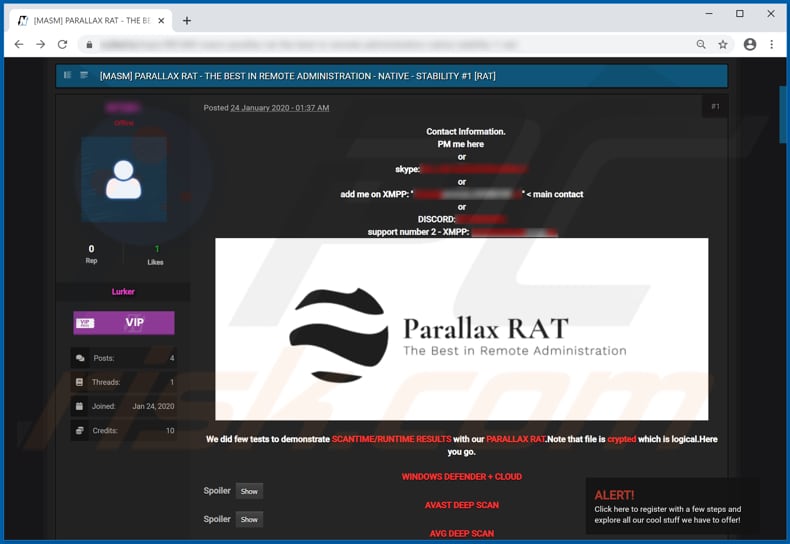
Task: Open the post date 24 January 2020 link
Action: click(280, 108)
